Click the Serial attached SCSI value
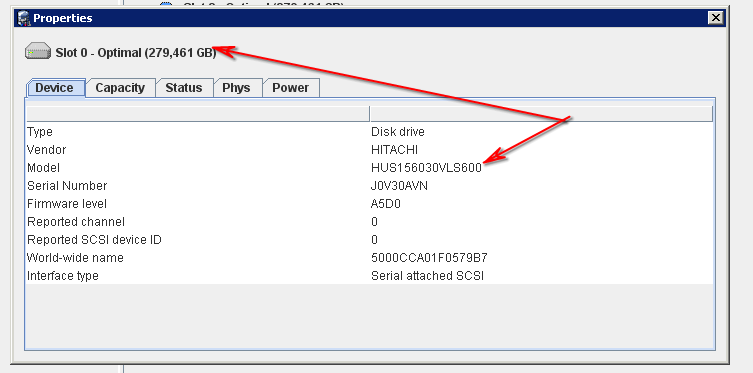This screenshot has width=753, height=373. (427, 276)
